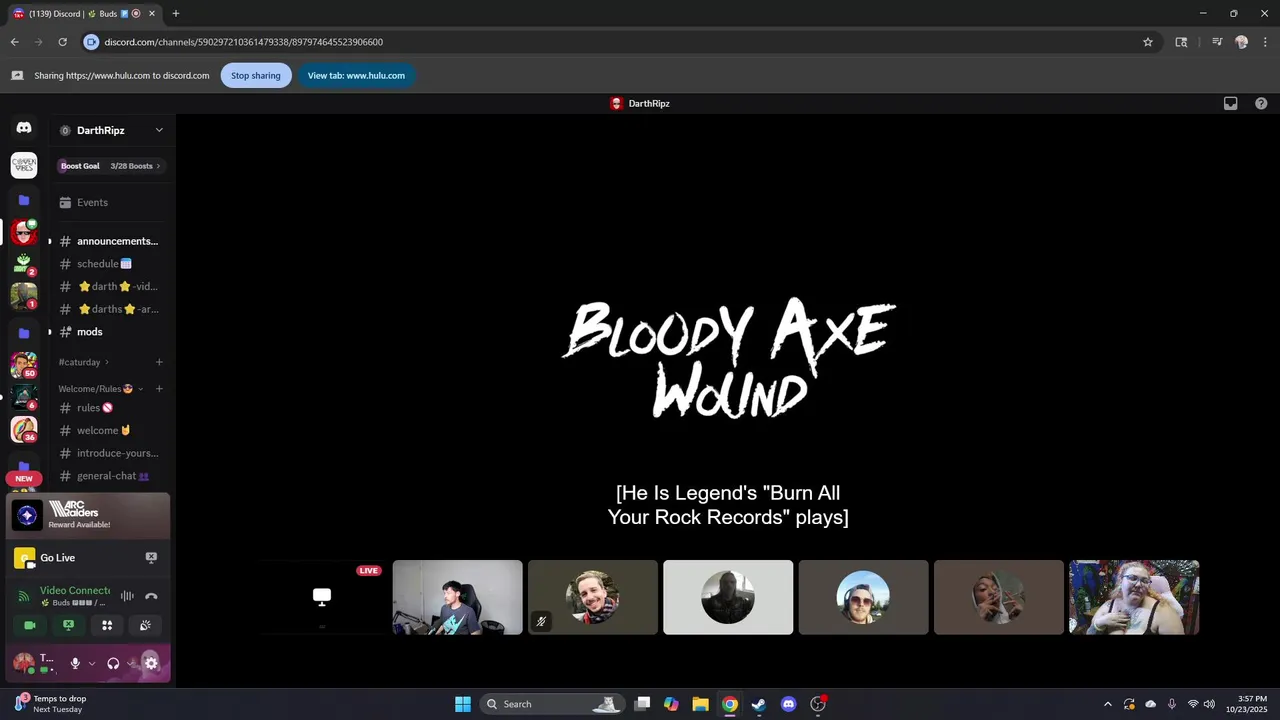Open Discord app from the taskbar
Image resolution: width=1280 pixels, height=720 pixels.
(x=788, y=704)
